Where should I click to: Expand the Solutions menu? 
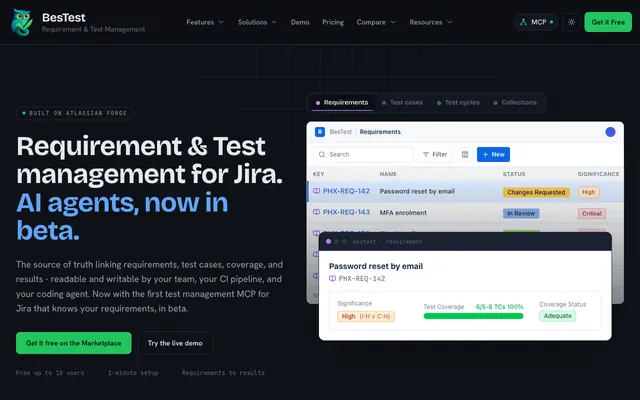257,22
